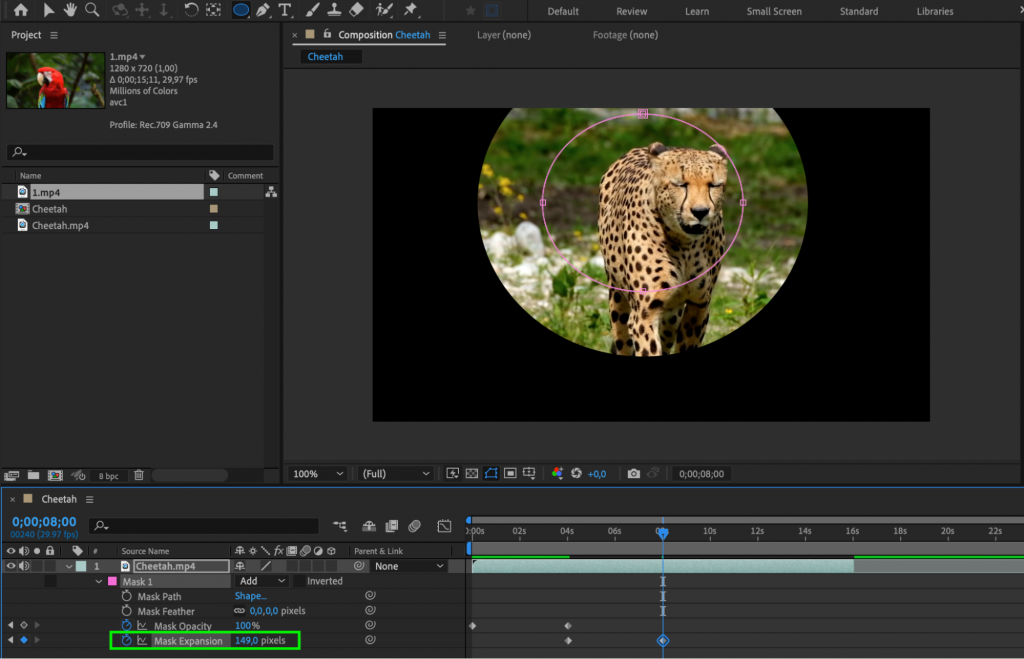Select the Hand tool in the toolbar
Image resolution: width=1024 pixels, height=659 pixels.
tap(69, 11)
